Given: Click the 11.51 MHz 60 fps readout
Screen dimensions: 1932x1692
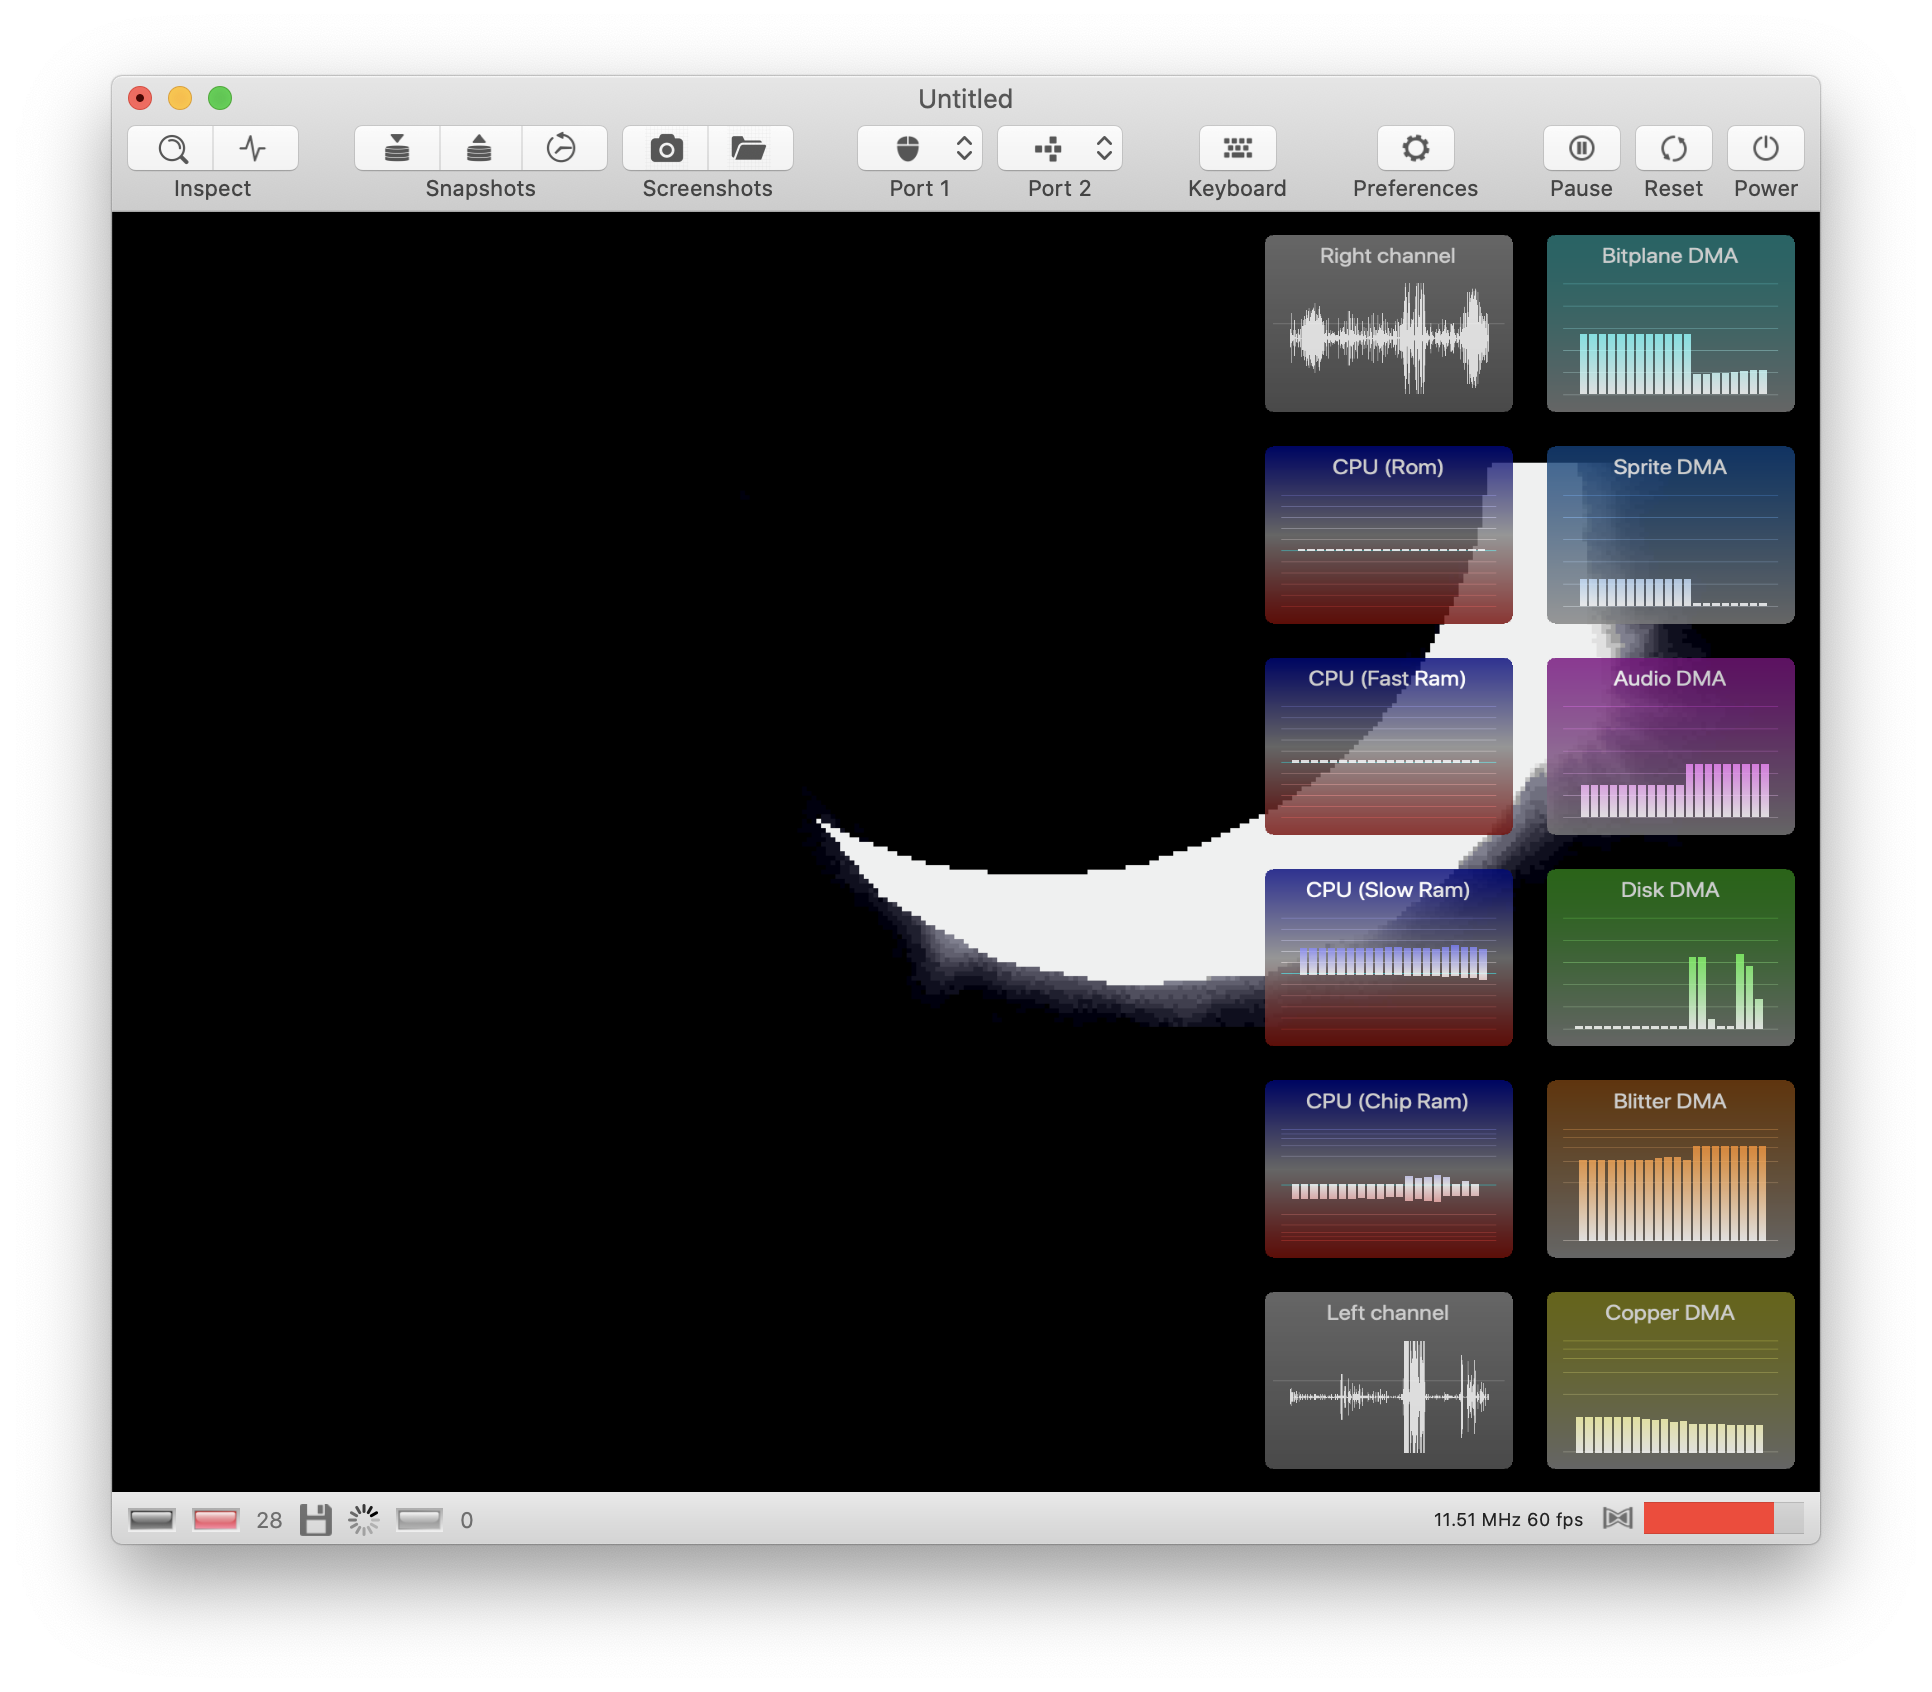Looking at the screenshot, I should click(x=1508, y=1520).
